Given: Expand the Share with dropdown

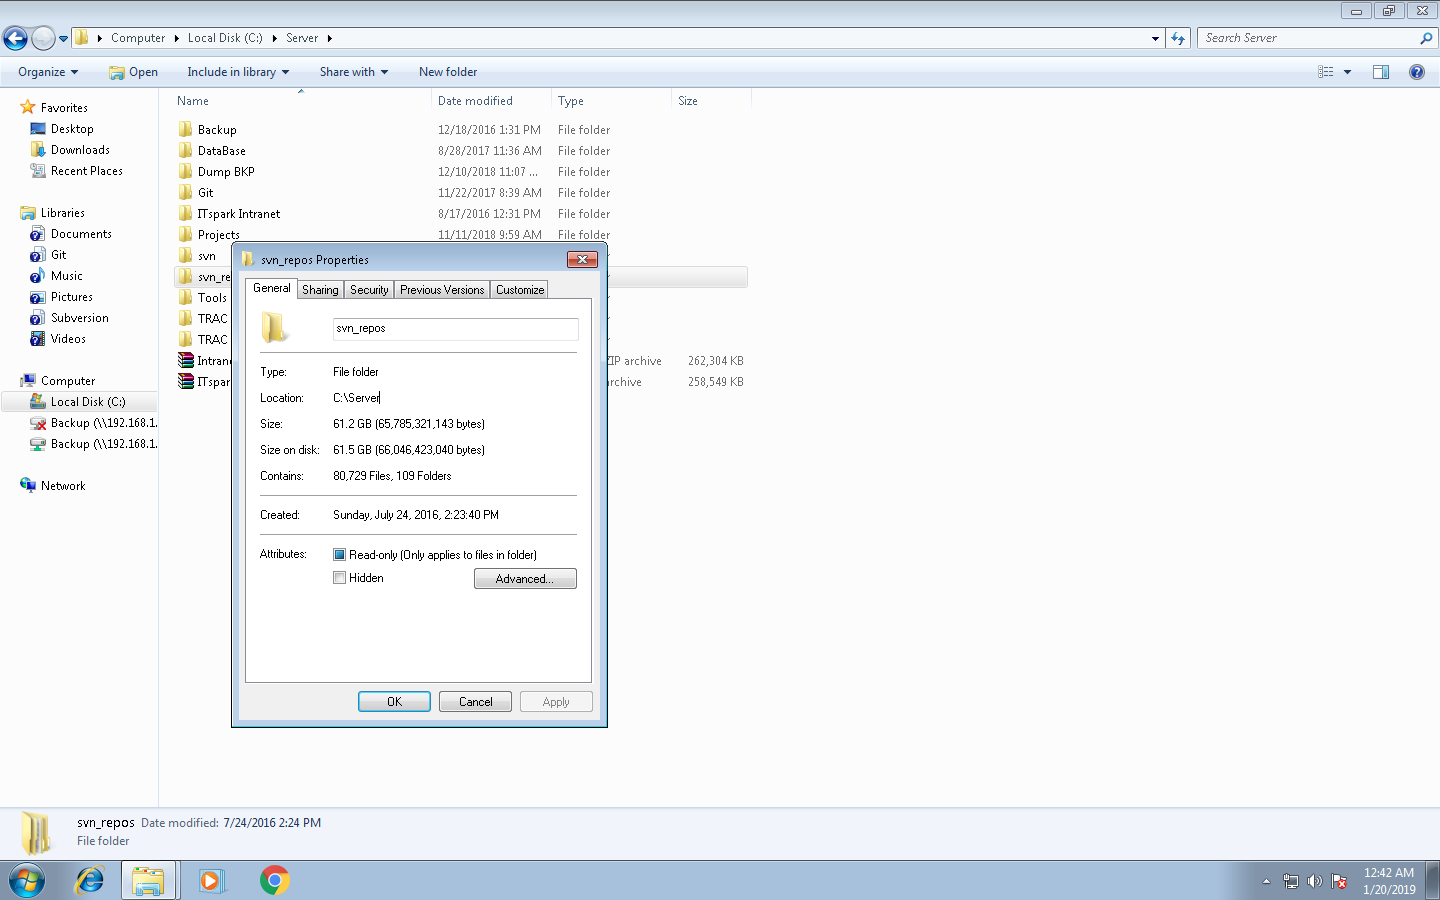Looking at the screenshot, I should click(x=353, y=72).
